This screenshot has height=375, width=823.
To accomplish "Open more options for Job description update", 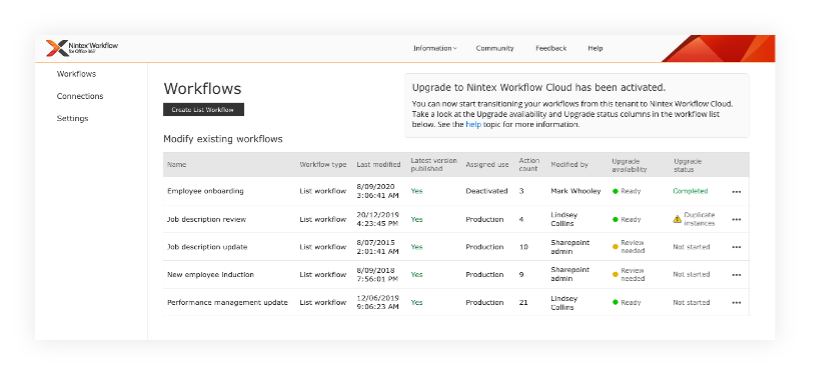I will (736, 247).
